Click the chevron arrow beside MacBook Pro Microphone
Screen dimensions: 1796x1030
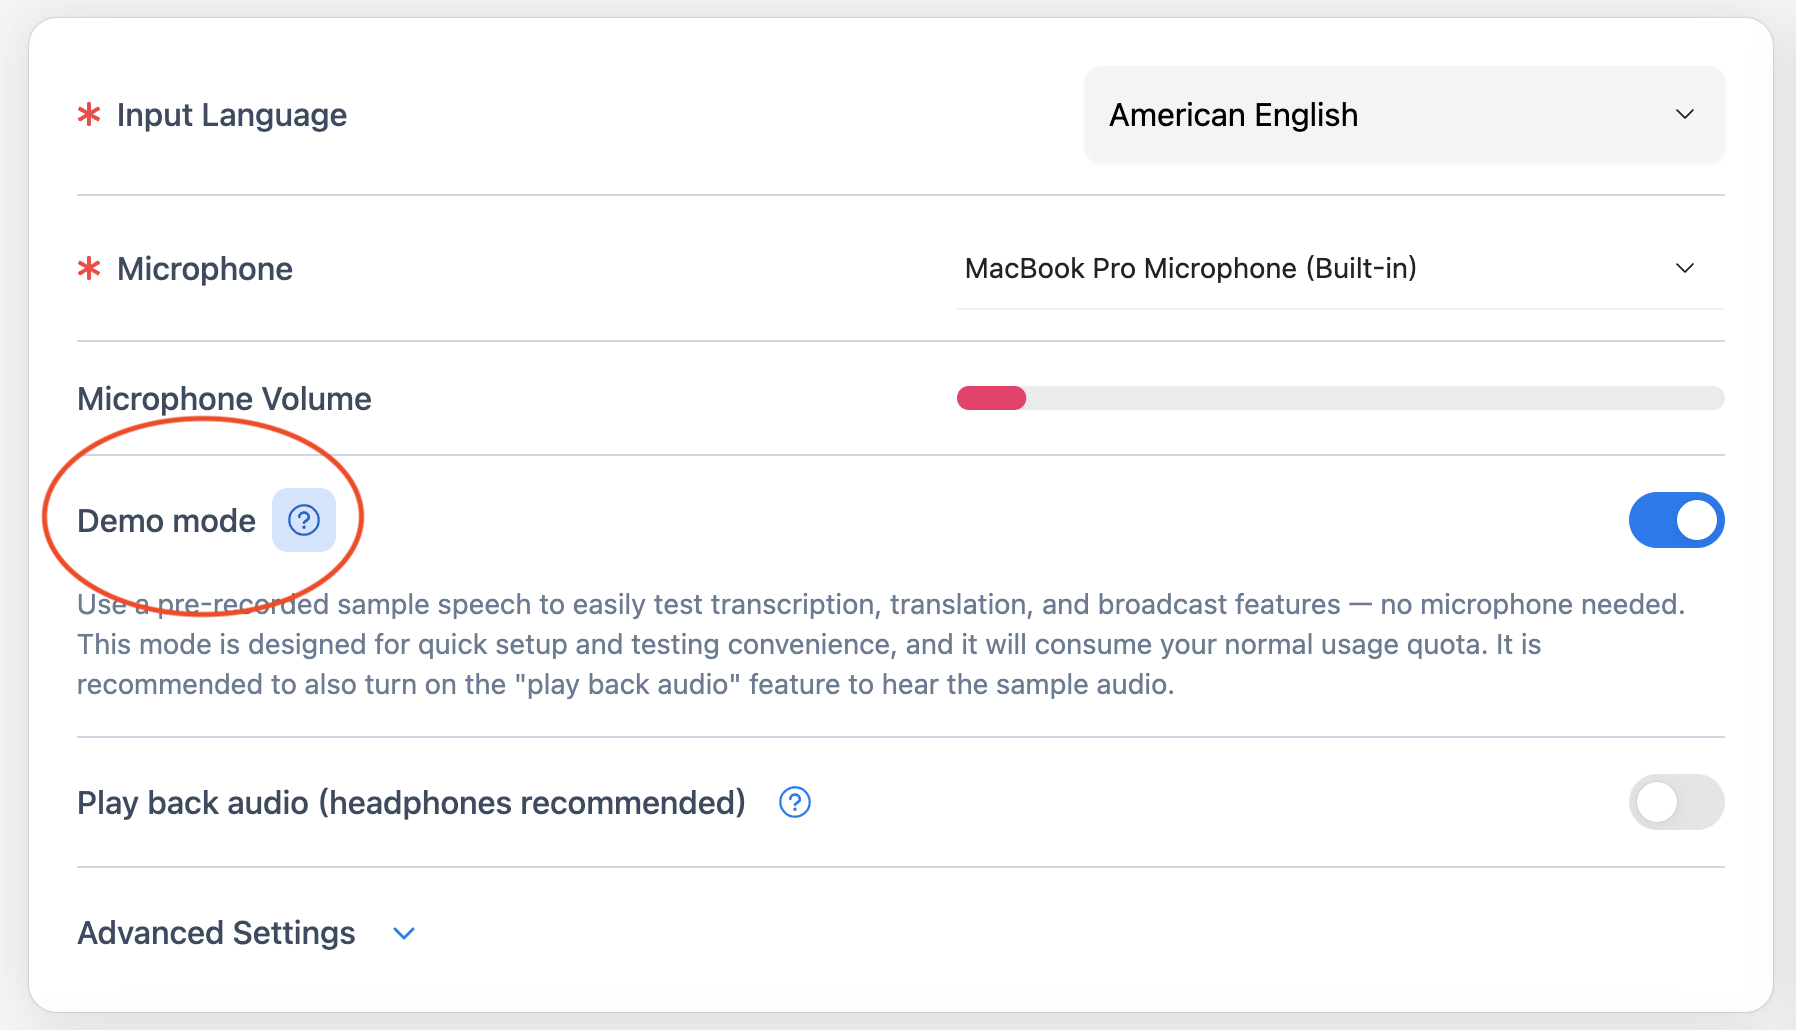pos(1685,268)
